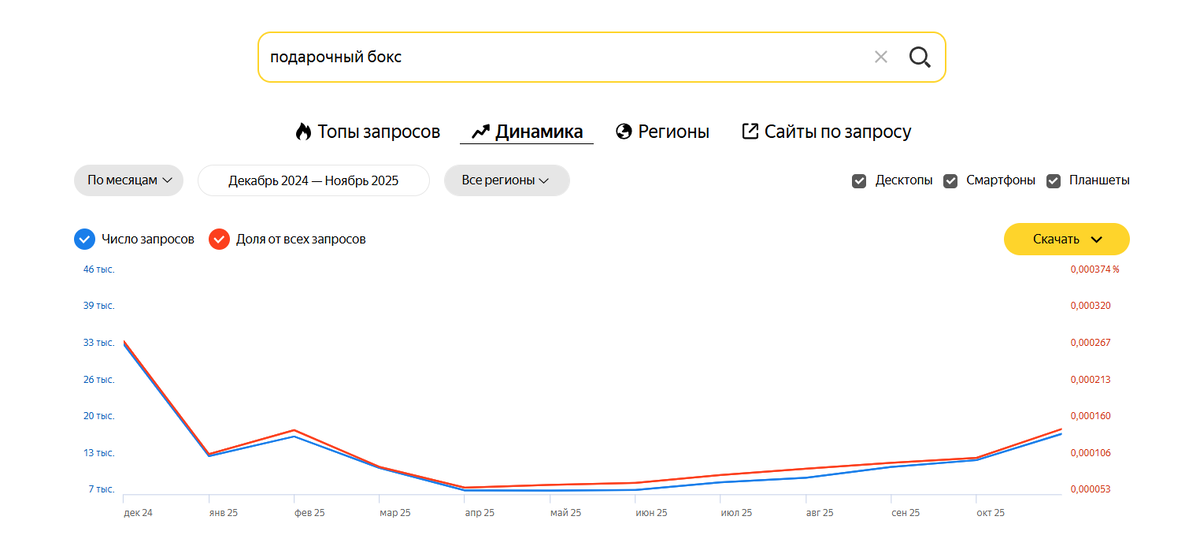Image resolution: width=1200 pixels, height=535 pixels.
Task: Click the chart point at фев 25
Action: [x=294, y=433]
